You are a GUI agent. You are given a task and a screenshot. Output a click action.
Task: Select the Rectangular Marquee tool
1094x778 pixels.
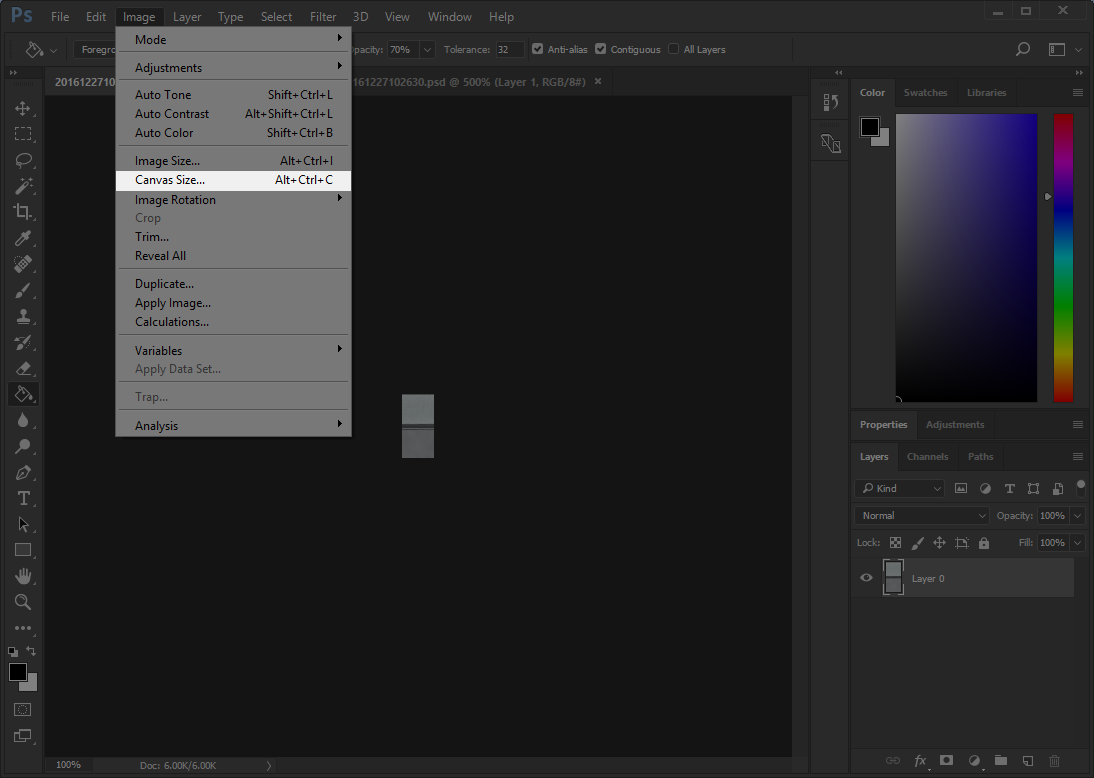pos(23,134)
